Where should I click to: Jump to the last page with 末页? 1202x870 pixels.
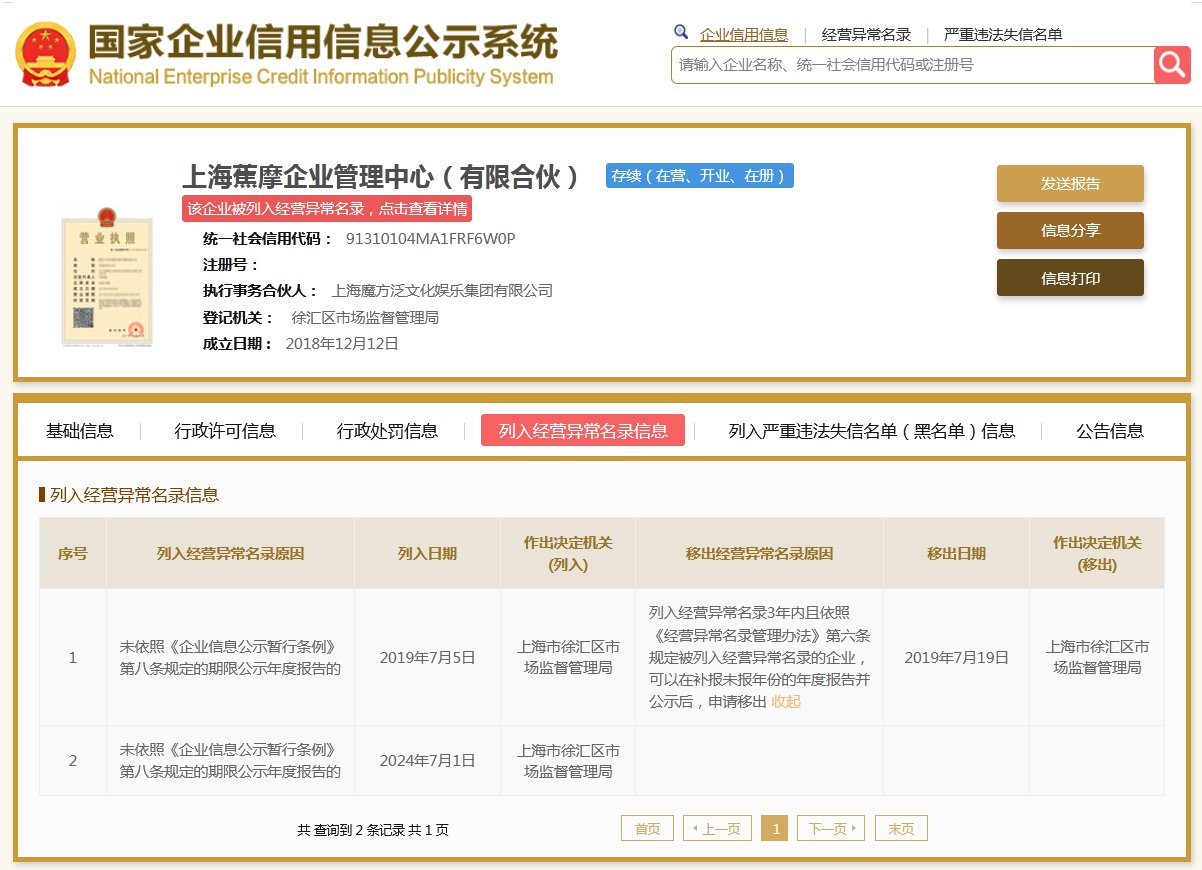901,829
